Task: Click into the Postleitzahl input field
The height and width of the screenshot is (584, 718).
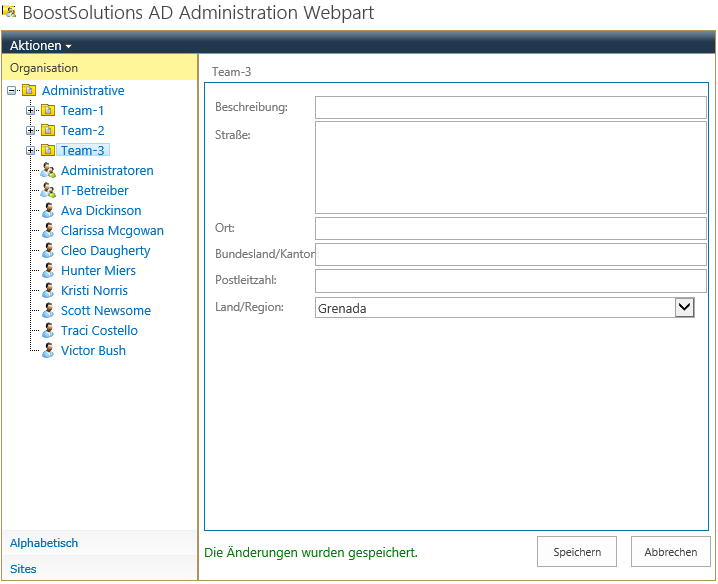Action: (x=511, y=281)
